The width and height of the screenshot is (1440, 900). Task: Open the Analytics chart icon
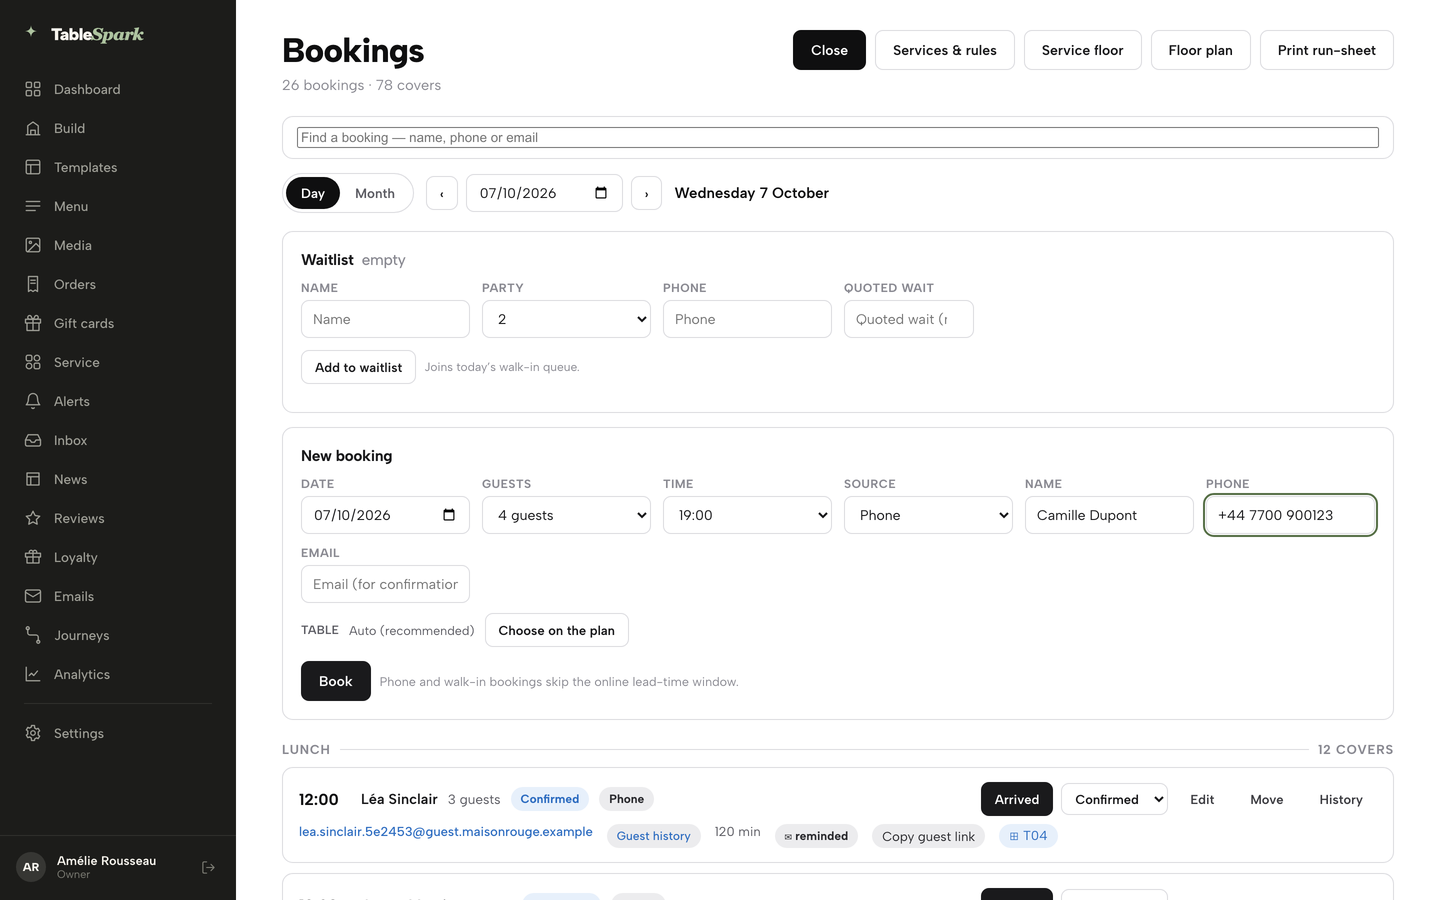coord(33,674)
